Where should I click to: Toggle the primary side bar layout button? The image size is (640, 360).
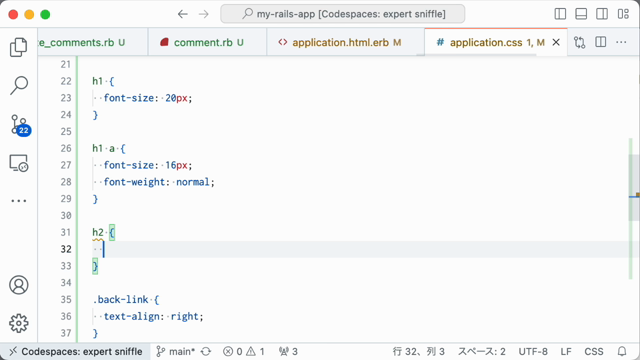(x=560, y=14)
